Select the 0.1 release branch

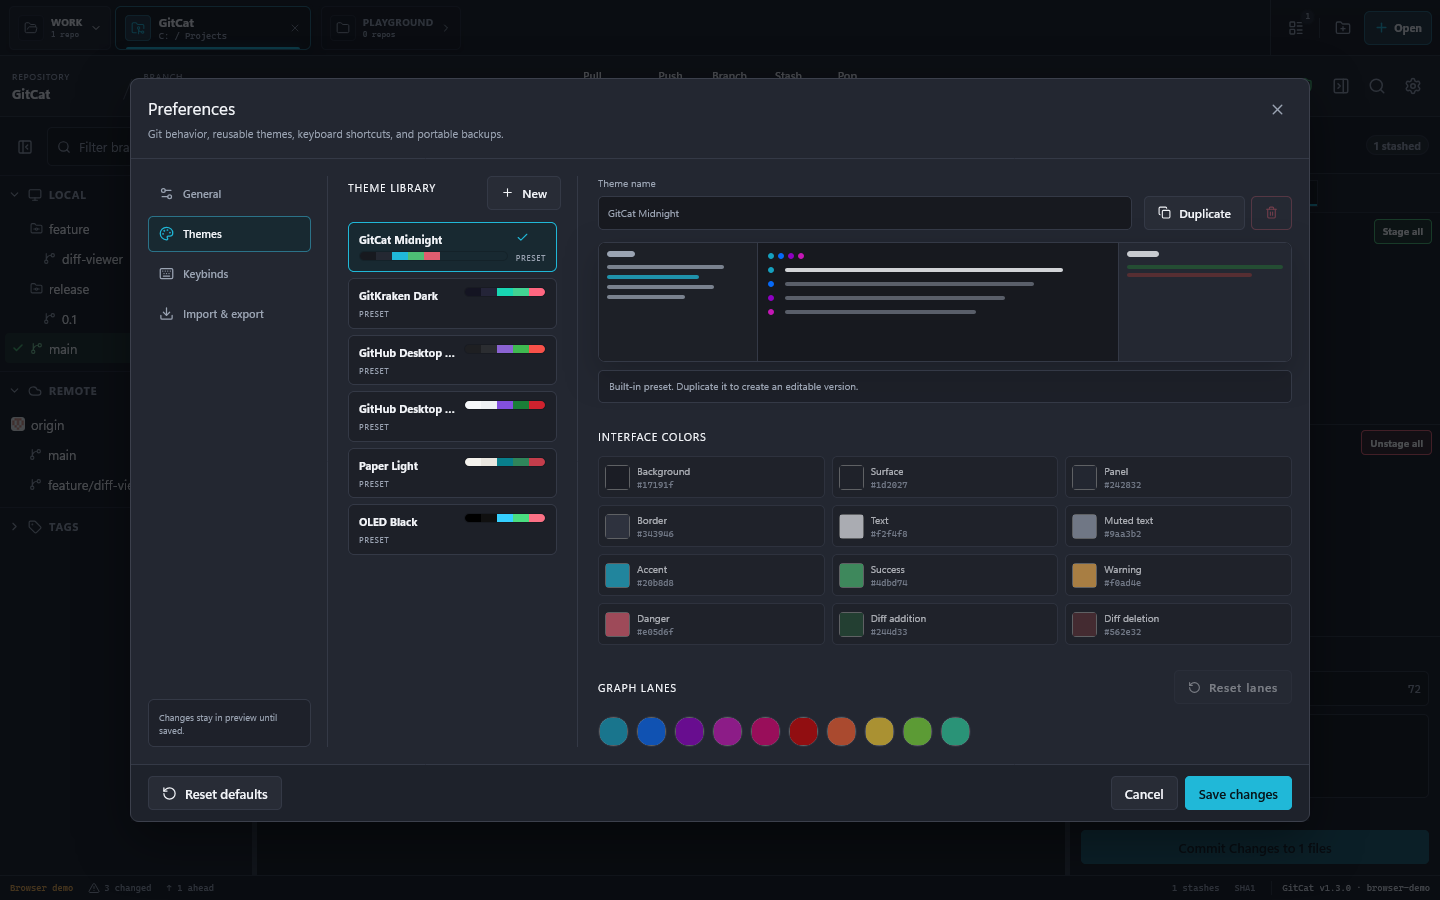tap(69, 319)
